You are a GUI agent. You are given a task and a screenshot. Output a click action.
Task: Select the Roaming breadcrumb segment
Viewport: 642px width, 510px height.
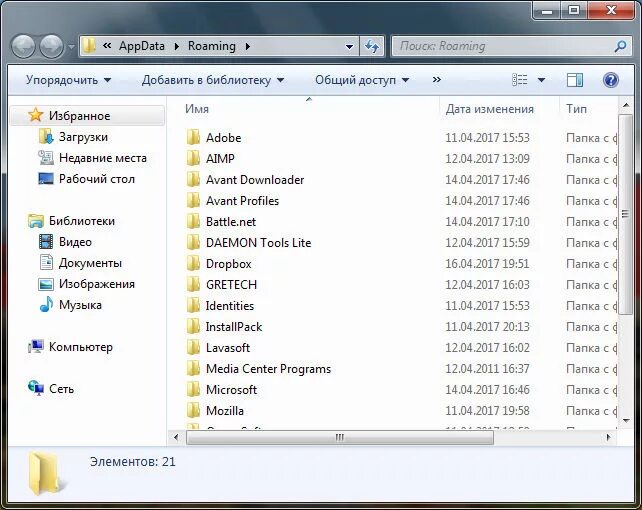pos(212,46)
